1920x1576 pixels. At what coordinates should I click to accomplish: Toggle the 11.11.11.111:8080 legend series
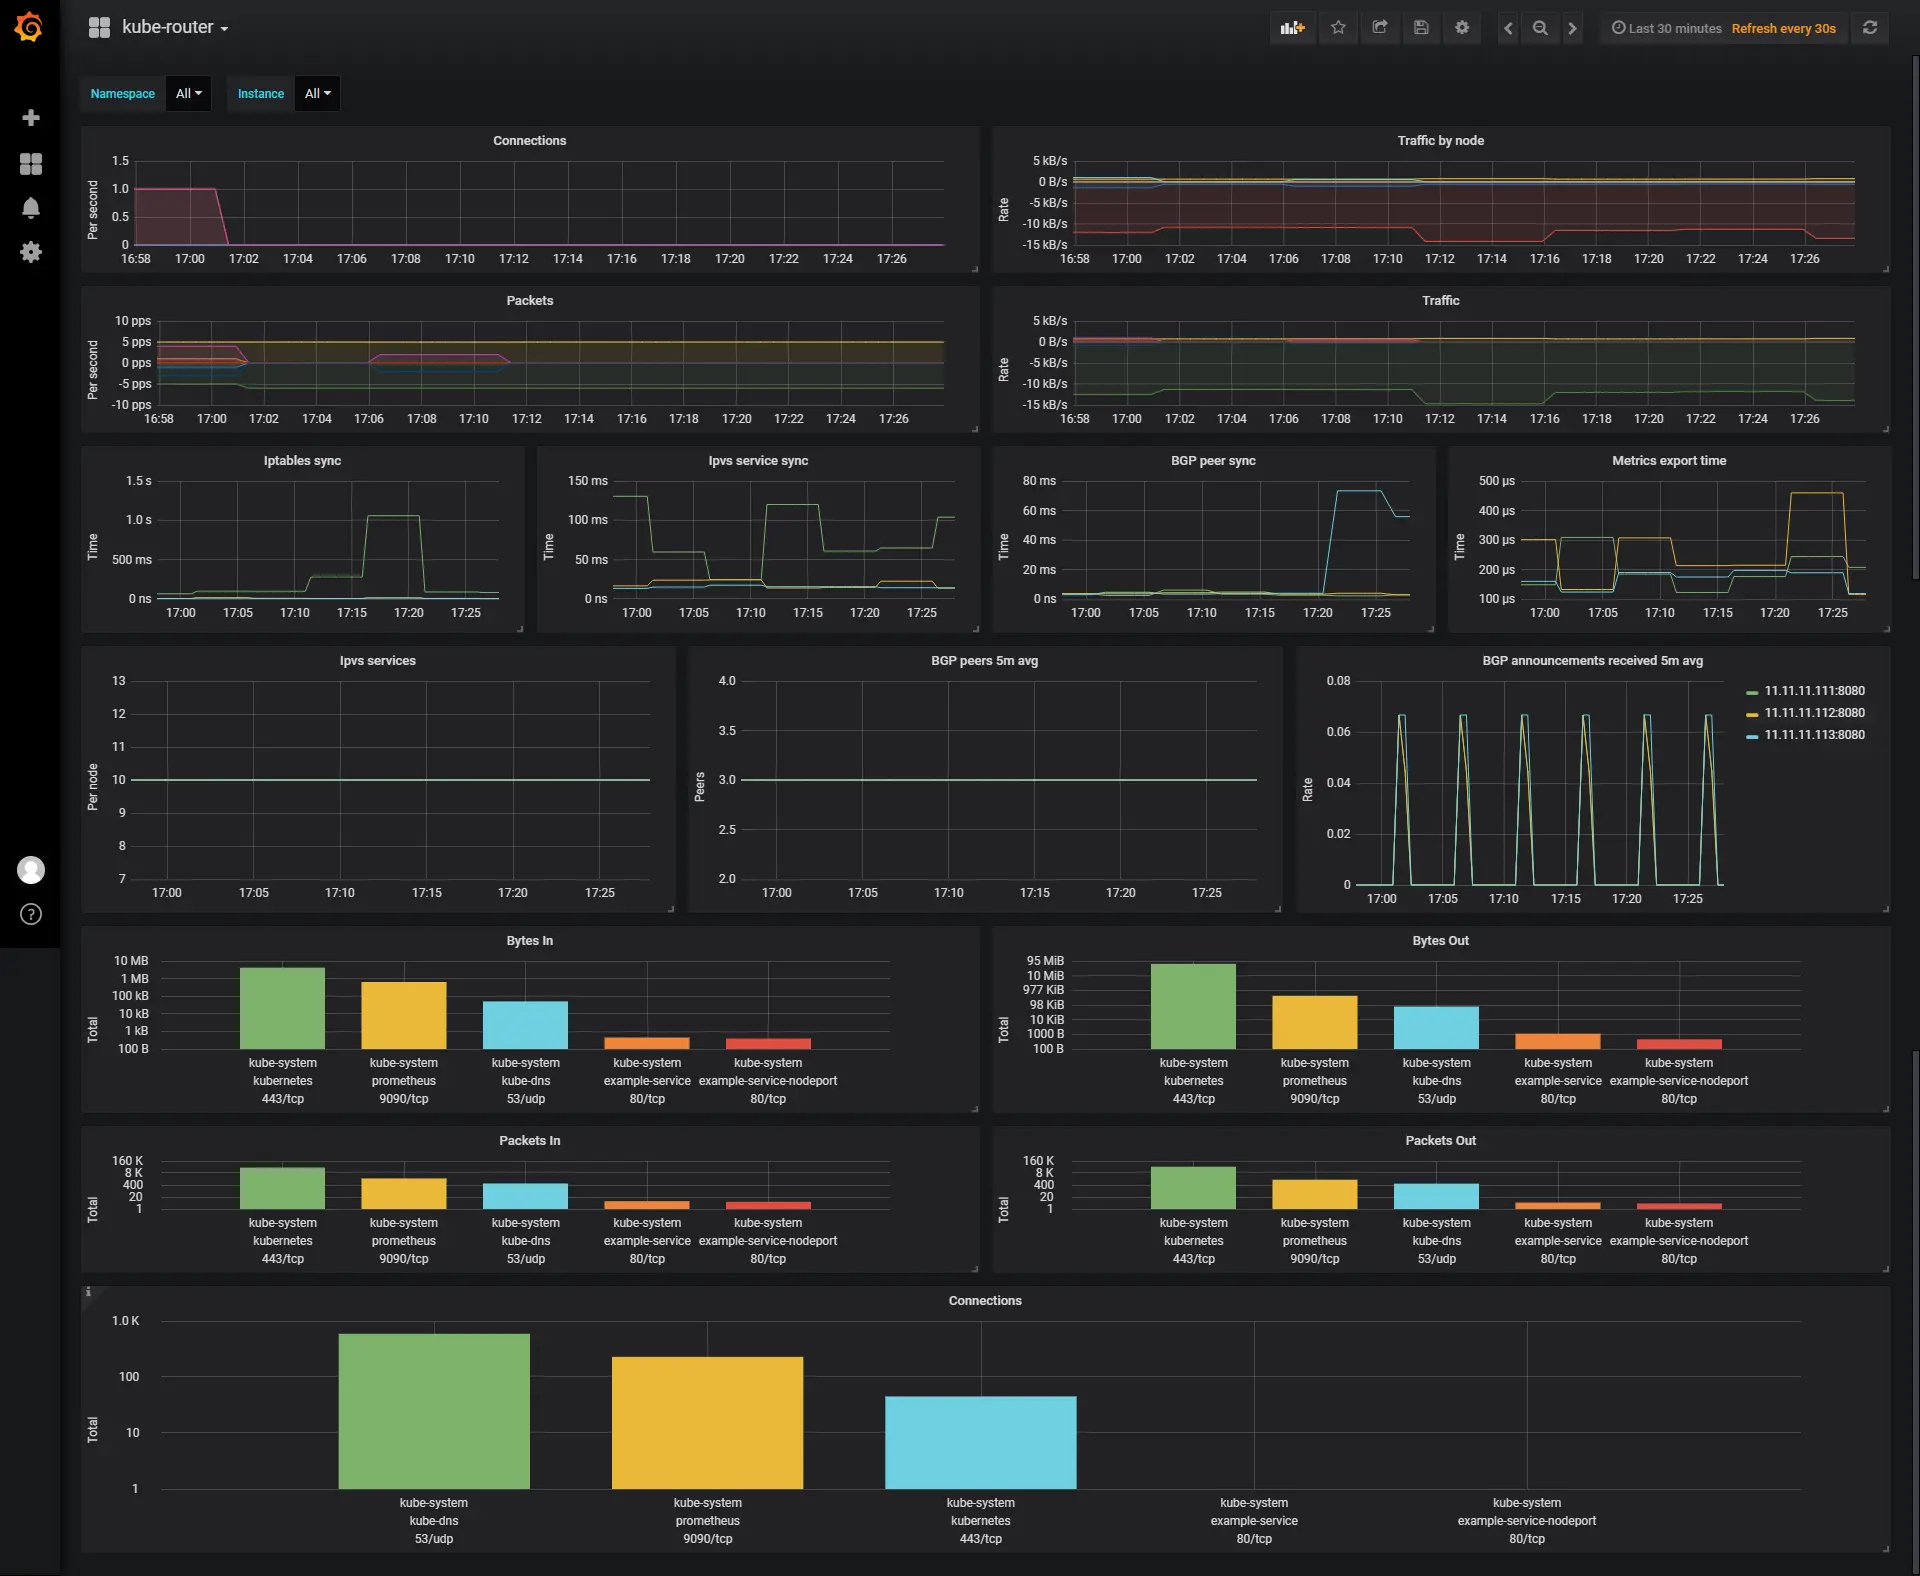pos(1813,691)
